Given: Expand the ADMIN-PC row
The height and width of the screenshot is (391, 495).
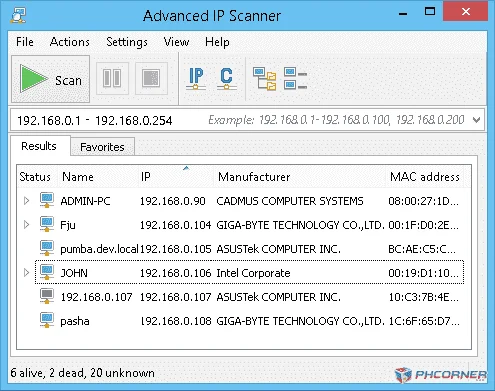Looking at the screenshot, I should [26, 201].
